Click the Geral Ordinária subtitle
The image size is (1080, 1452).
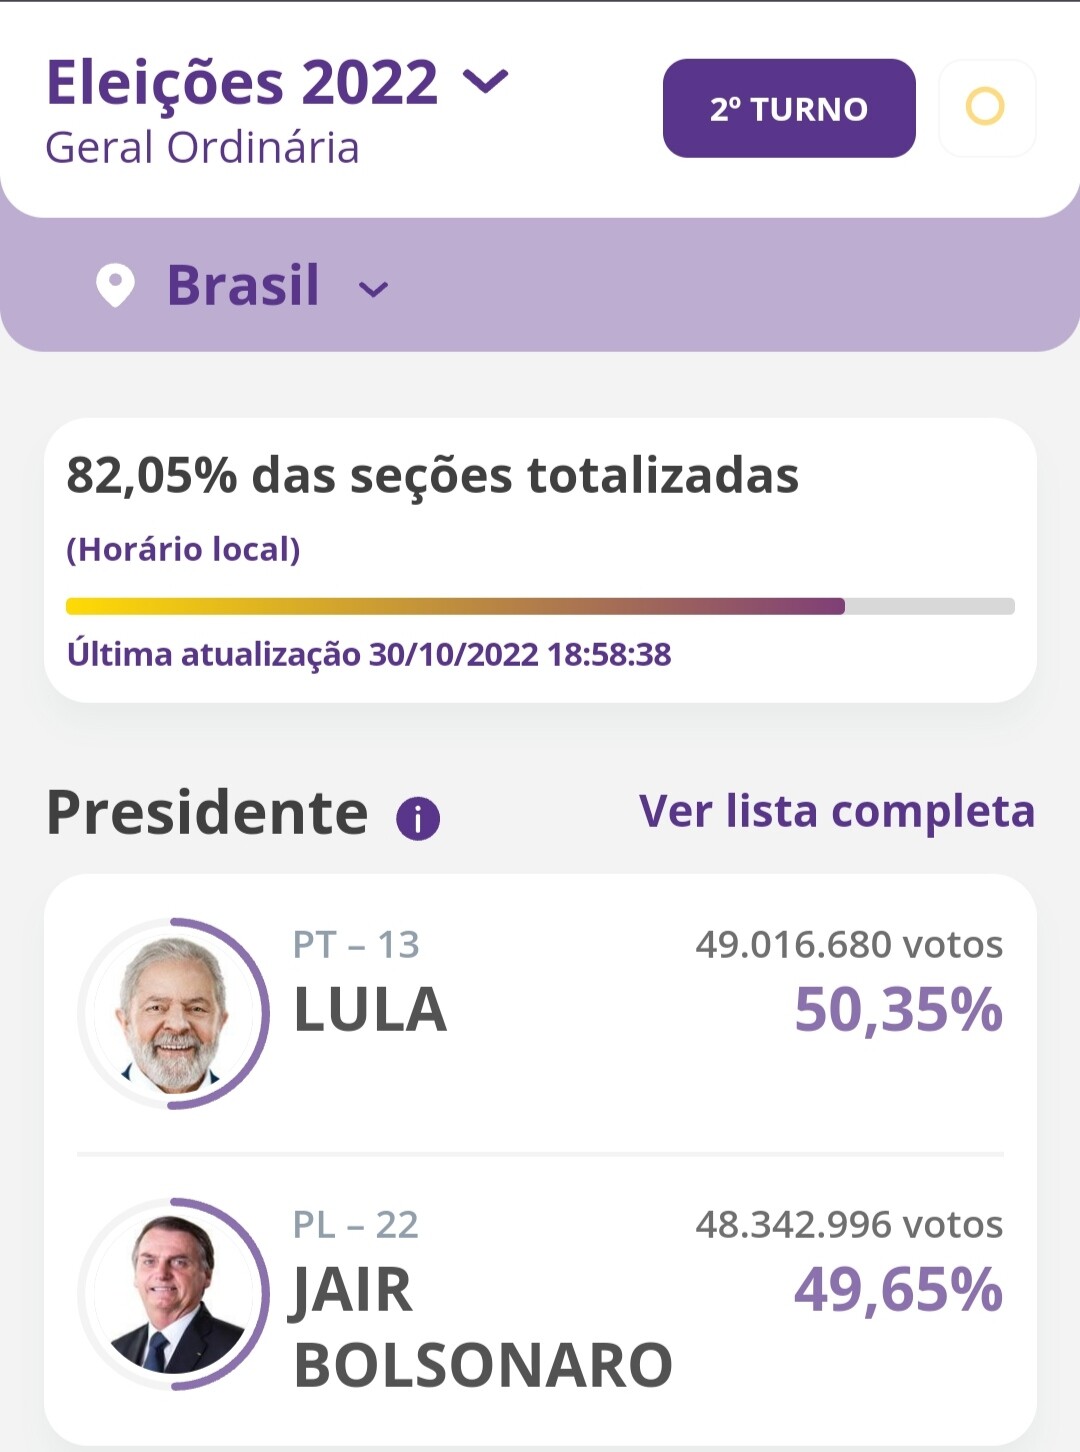(202, 148)
